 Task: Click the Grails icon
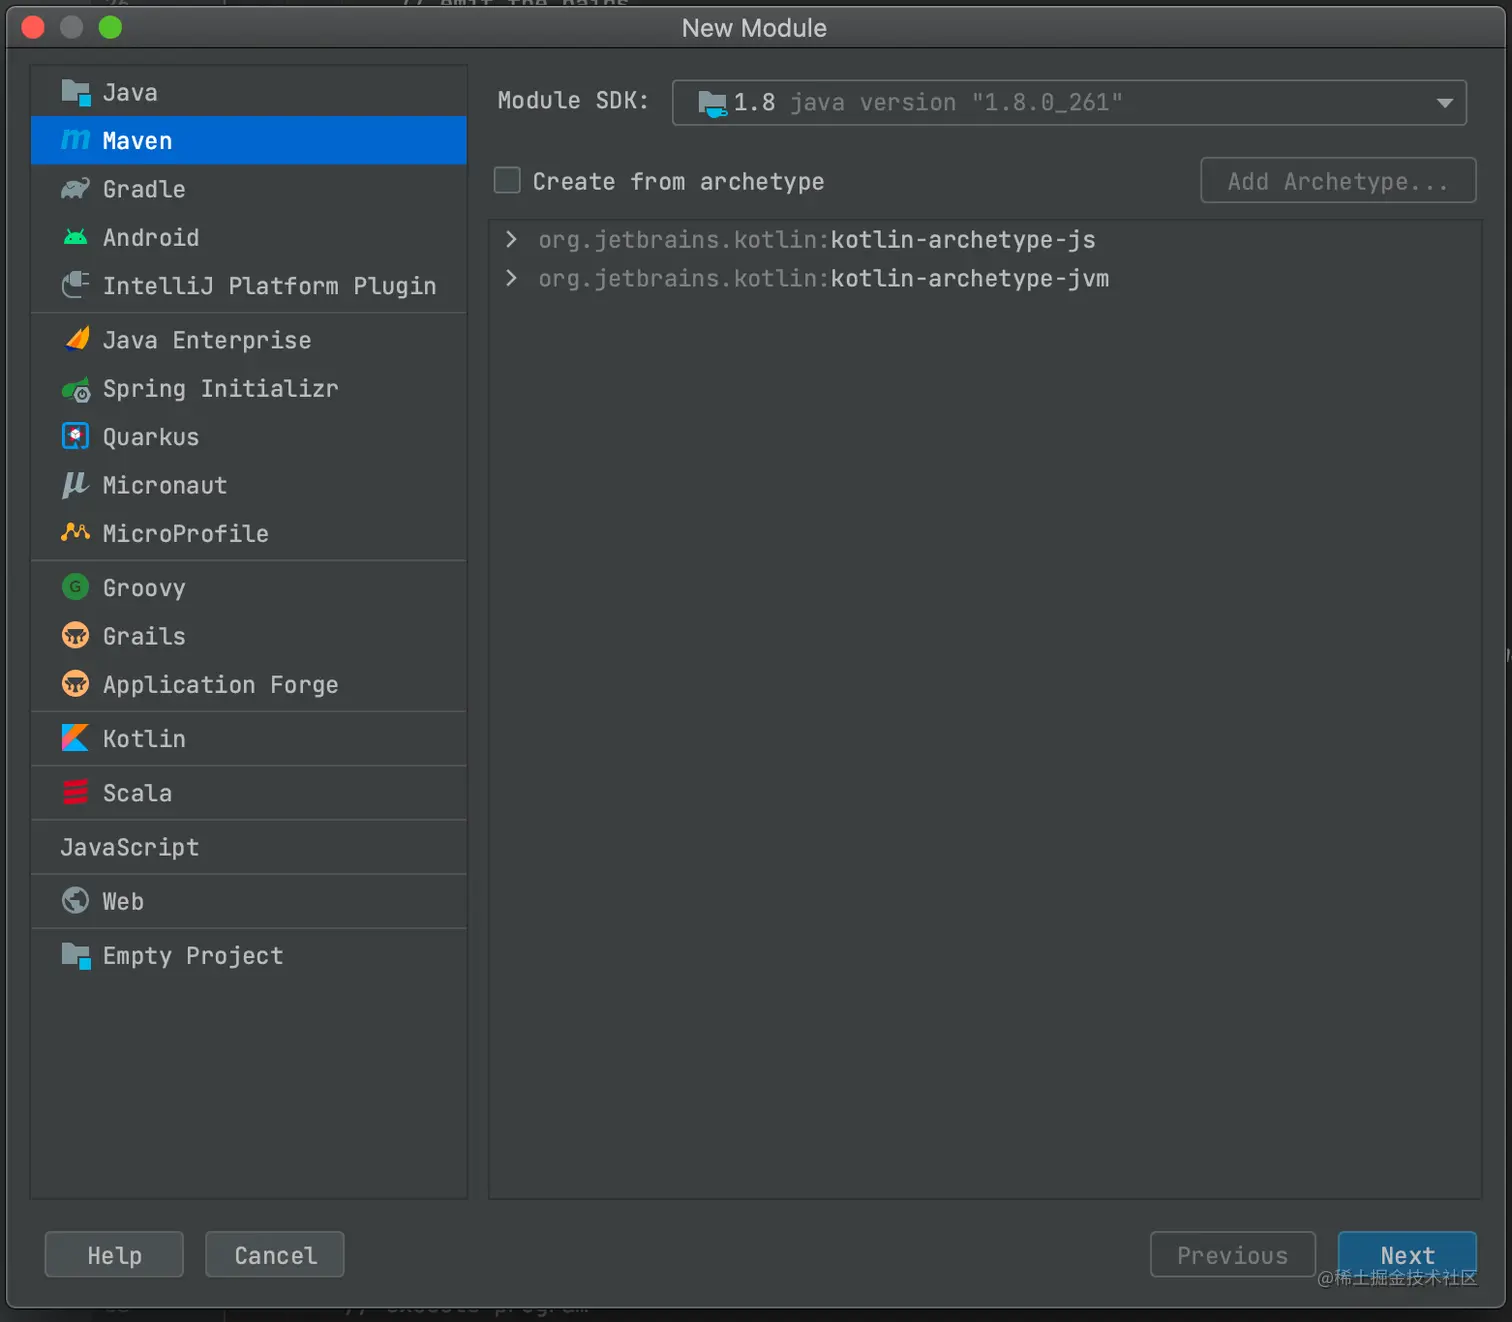click(76, 636)
